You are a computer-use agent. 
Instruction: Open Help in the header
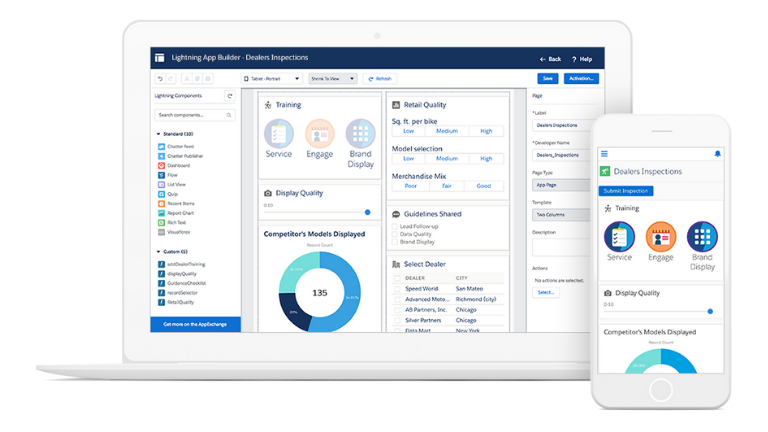(582, 59)
